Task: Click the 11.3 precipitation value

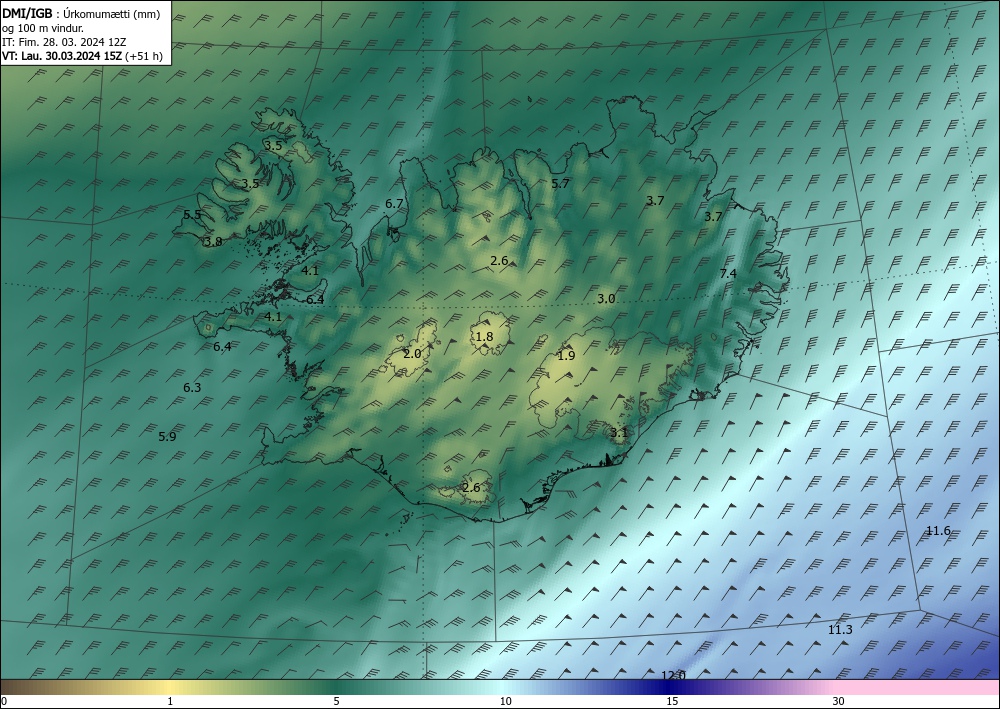Action: coord(840,630)
